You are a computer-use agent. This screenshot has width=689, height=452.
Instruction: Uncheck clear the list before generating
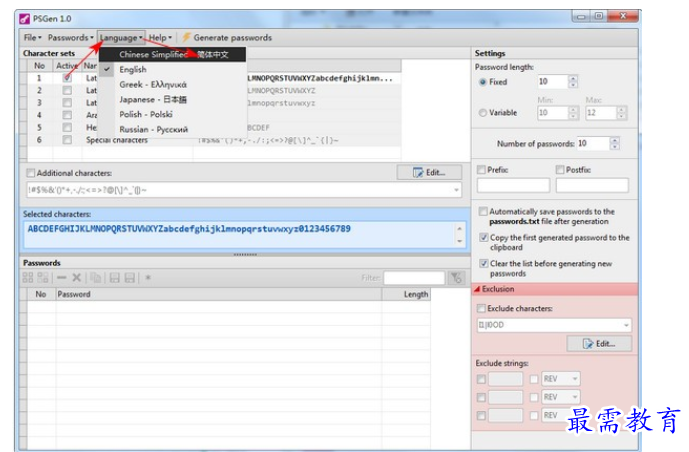coord(484,264)
